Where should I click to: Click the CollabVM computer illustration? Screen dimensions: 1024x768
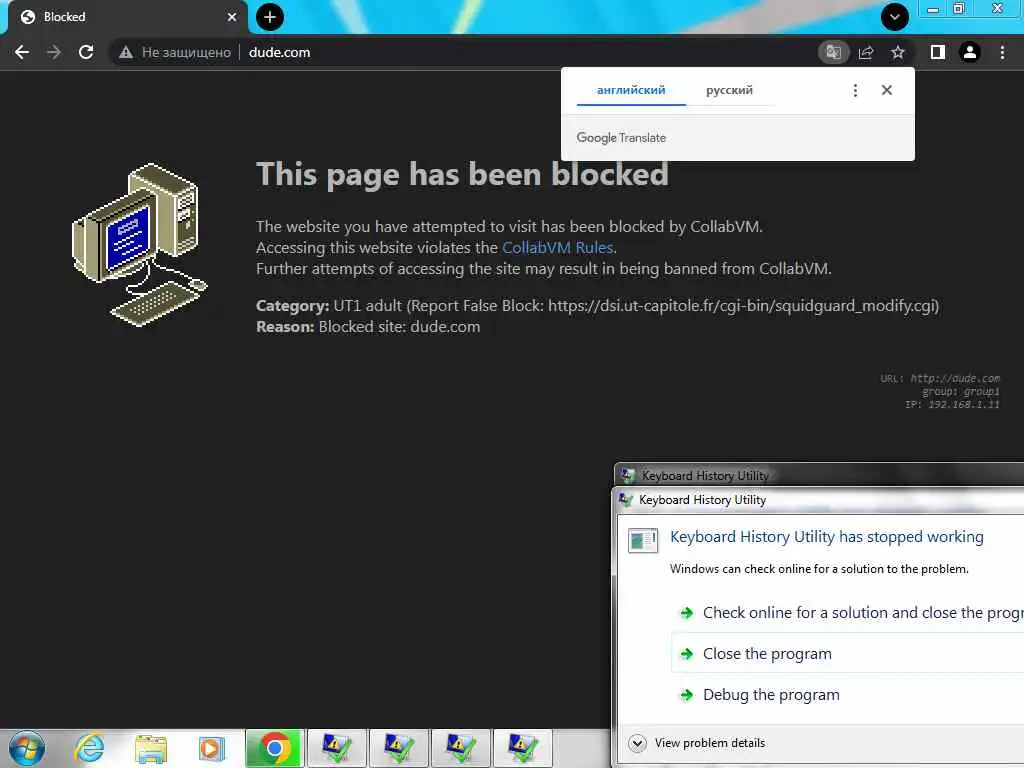[139, 244]
